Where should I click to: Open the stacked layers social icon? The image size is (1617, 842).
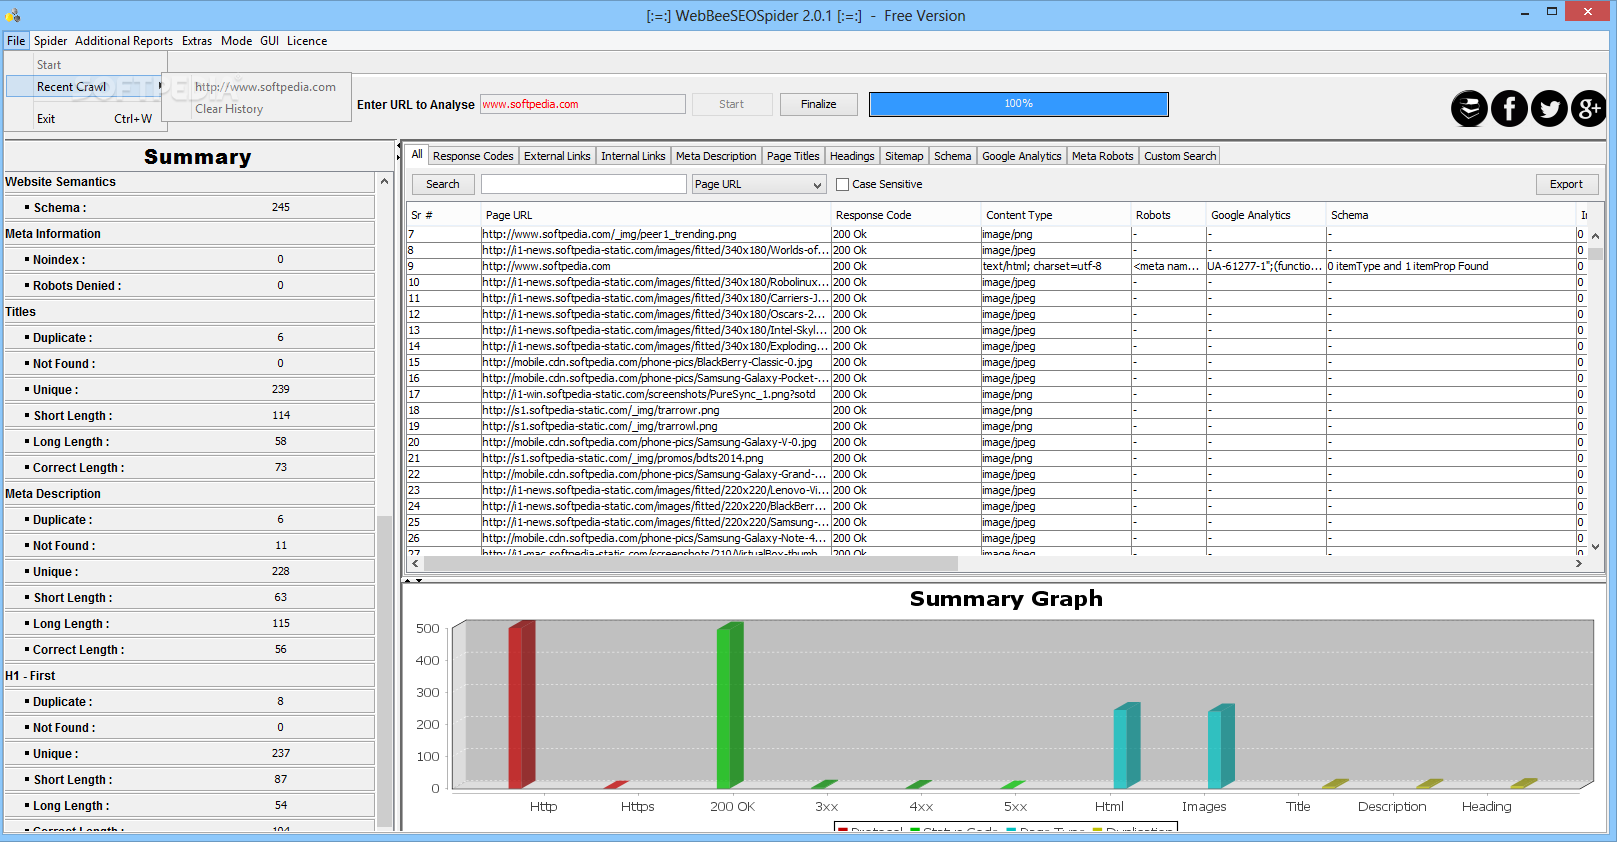[1469, 108]
